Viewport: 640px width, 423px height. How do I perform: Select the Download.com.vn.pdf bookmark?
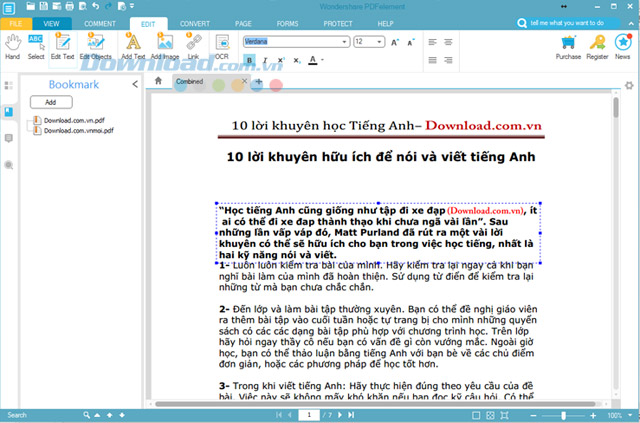74,120
